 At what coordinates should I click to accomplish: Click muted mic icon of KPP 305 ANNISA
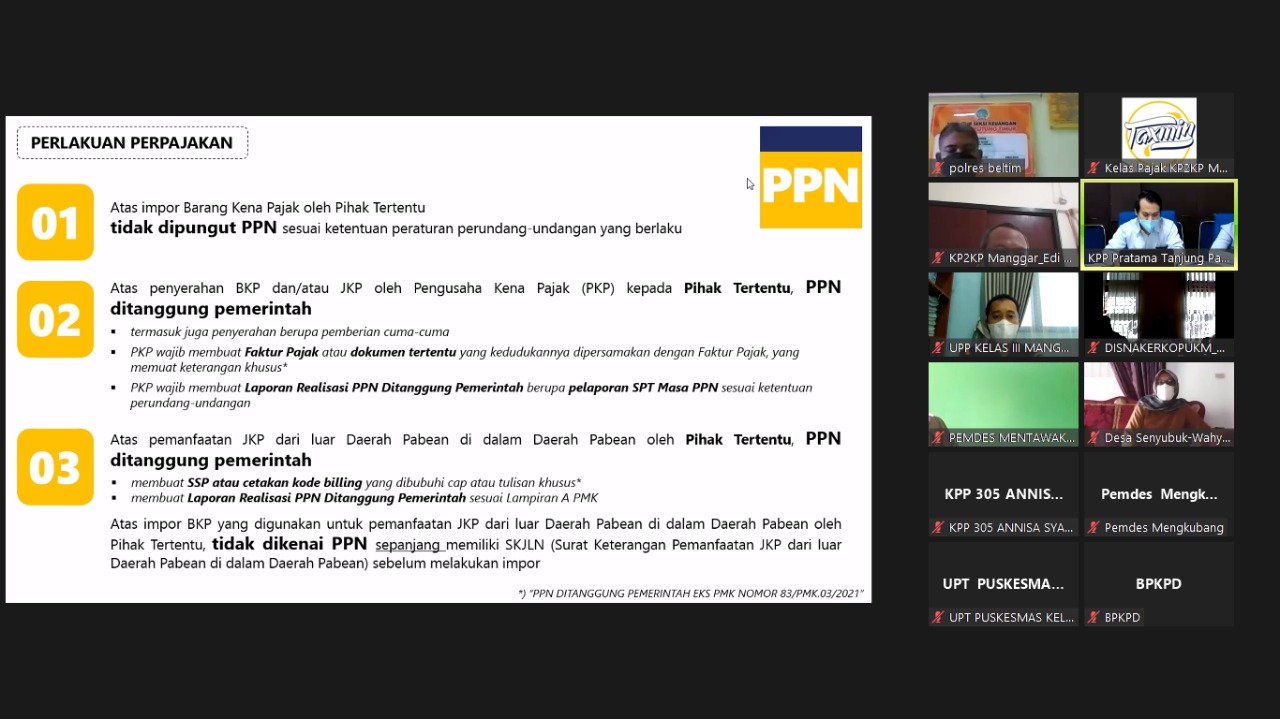pos(938,528)
